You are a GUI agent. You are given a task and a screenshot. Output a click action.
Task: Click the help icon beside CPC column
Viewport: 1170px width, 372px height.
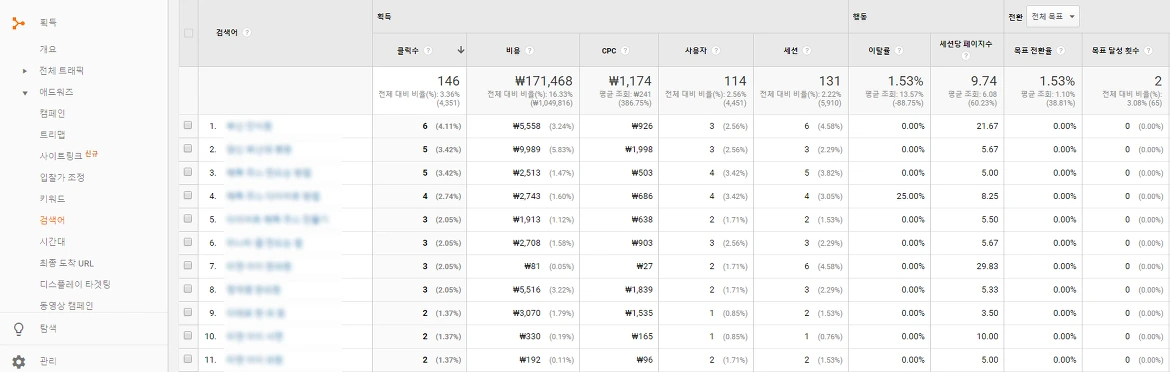(x=625, y=51)
